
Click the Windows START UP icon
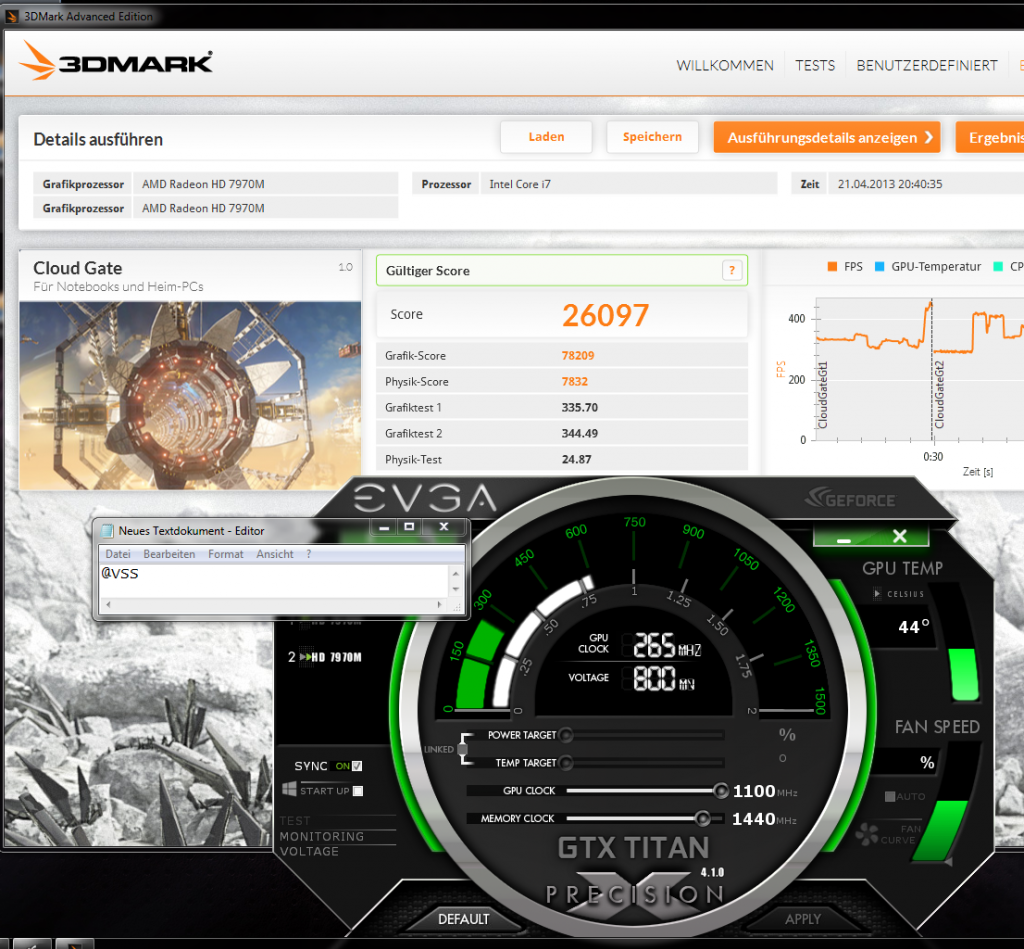click(x=289, y=789)
